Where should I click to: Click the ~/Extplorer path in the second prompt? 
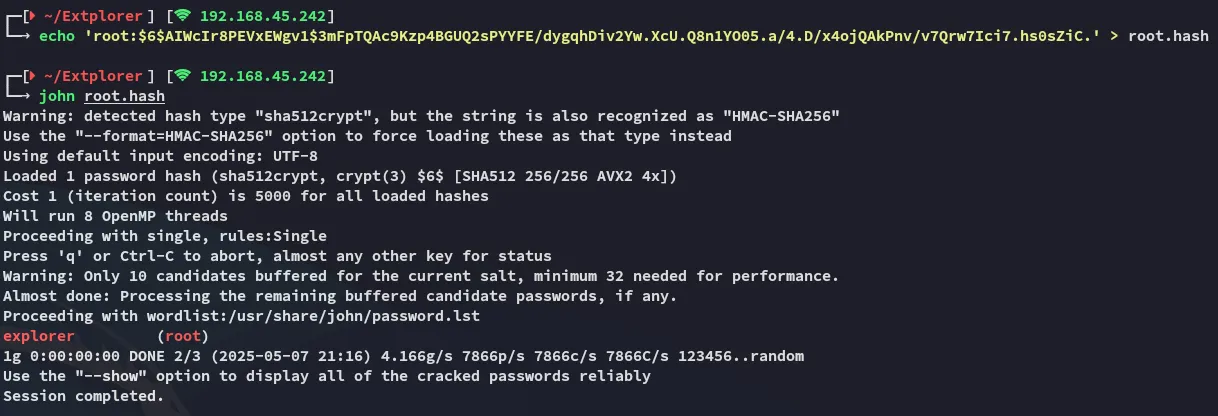(x=80, y=76)
